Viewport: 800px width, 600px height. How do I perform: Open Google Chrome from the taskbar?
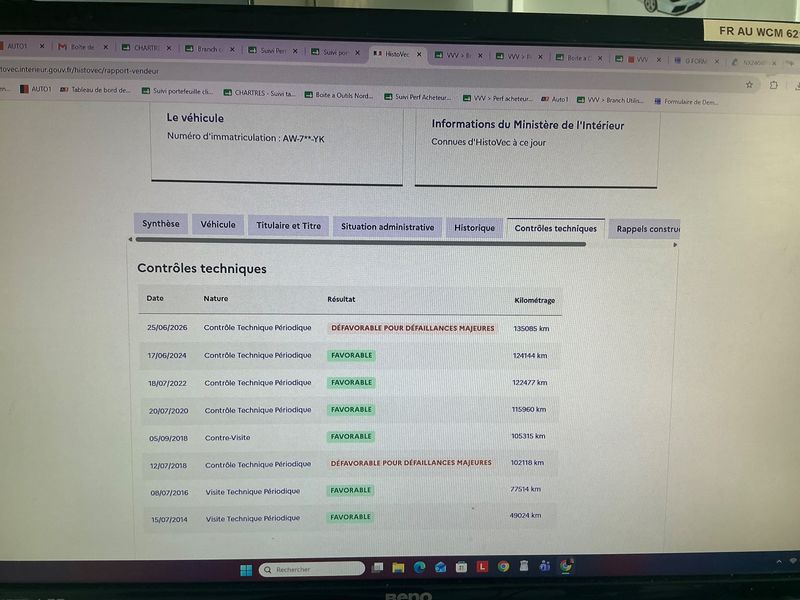pyautogui.click(x=503, y=566)
